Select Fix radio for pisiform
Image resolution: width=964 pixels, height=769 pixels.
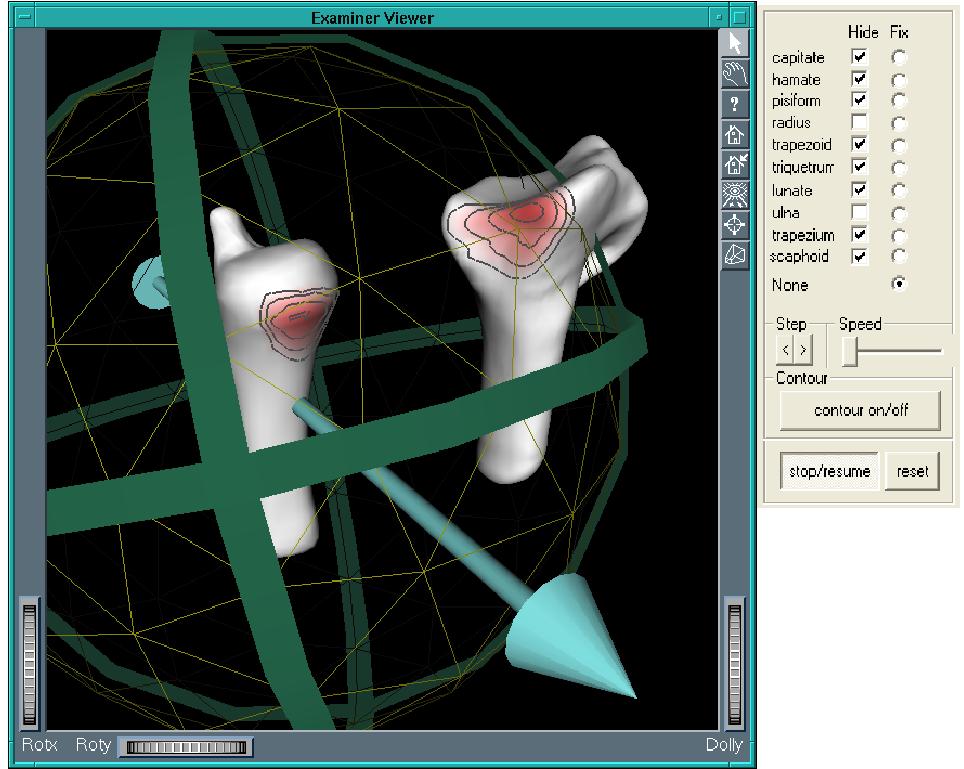[899, 100]
